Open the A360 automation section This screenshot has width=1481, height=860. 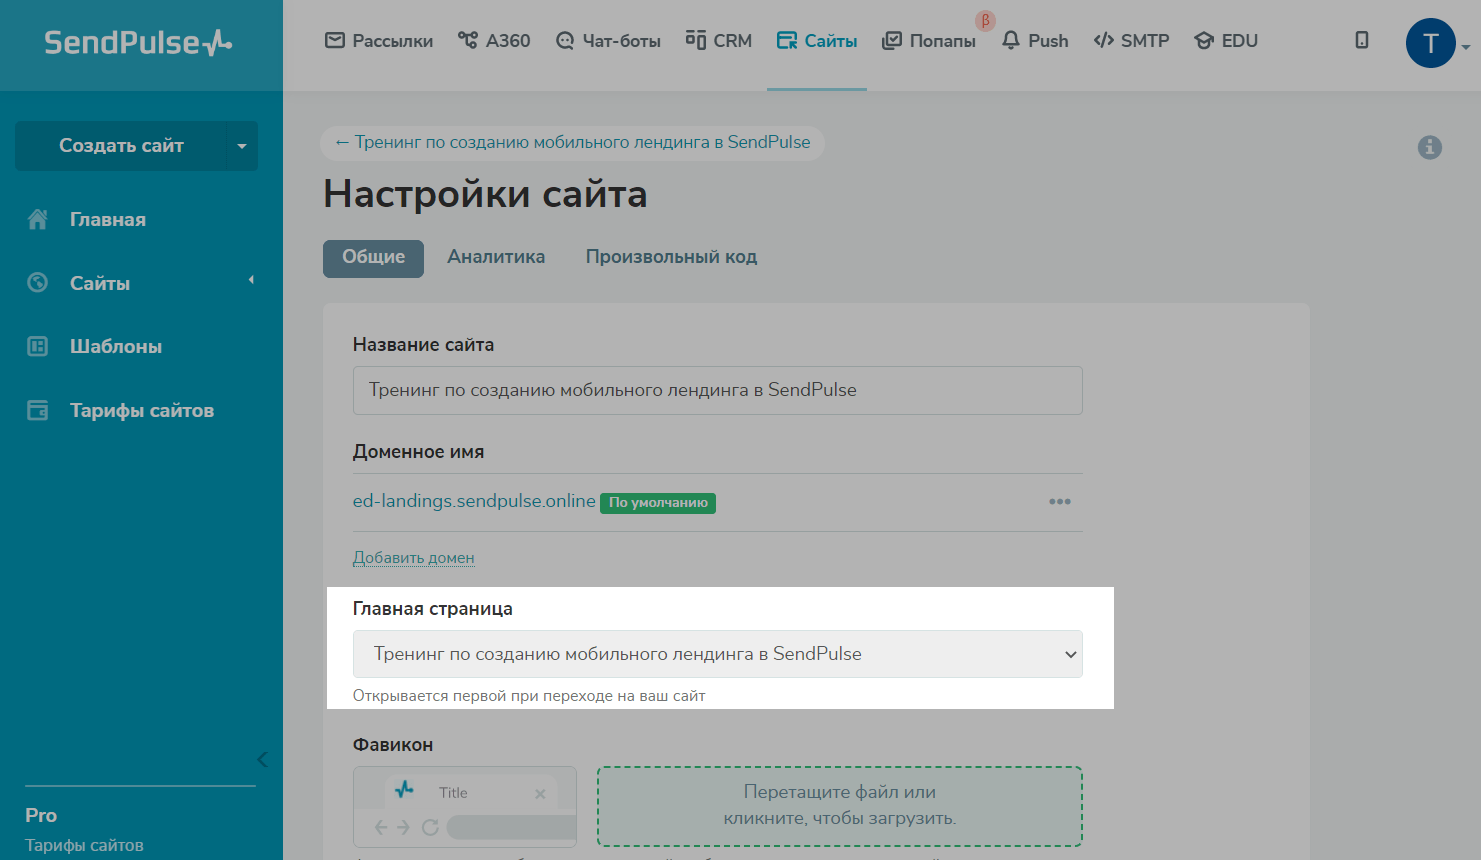tap(494, 41)
